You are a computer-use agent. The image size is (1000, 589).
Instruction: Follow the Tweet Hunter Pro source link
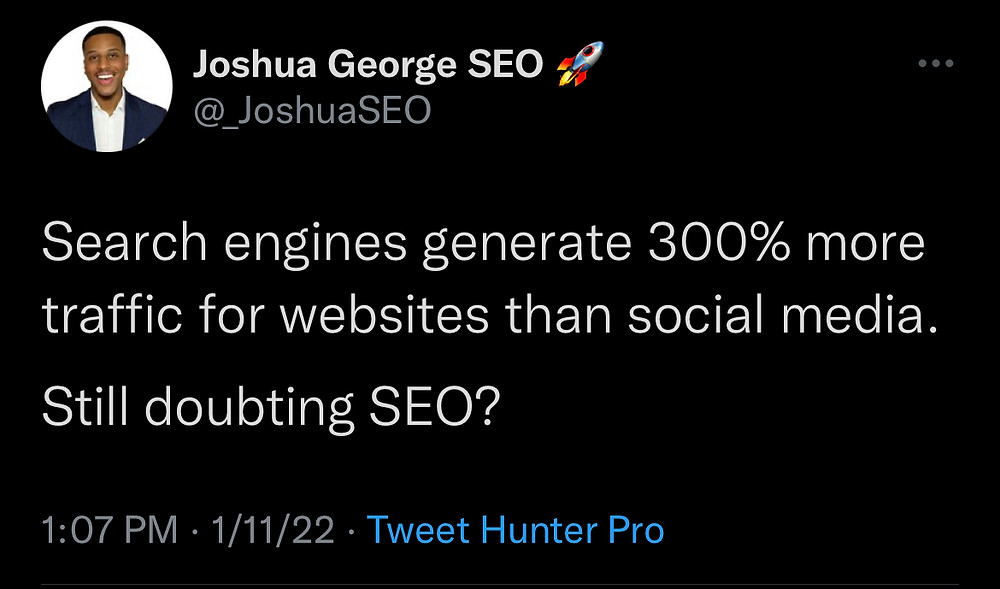(x=515, y=530)
